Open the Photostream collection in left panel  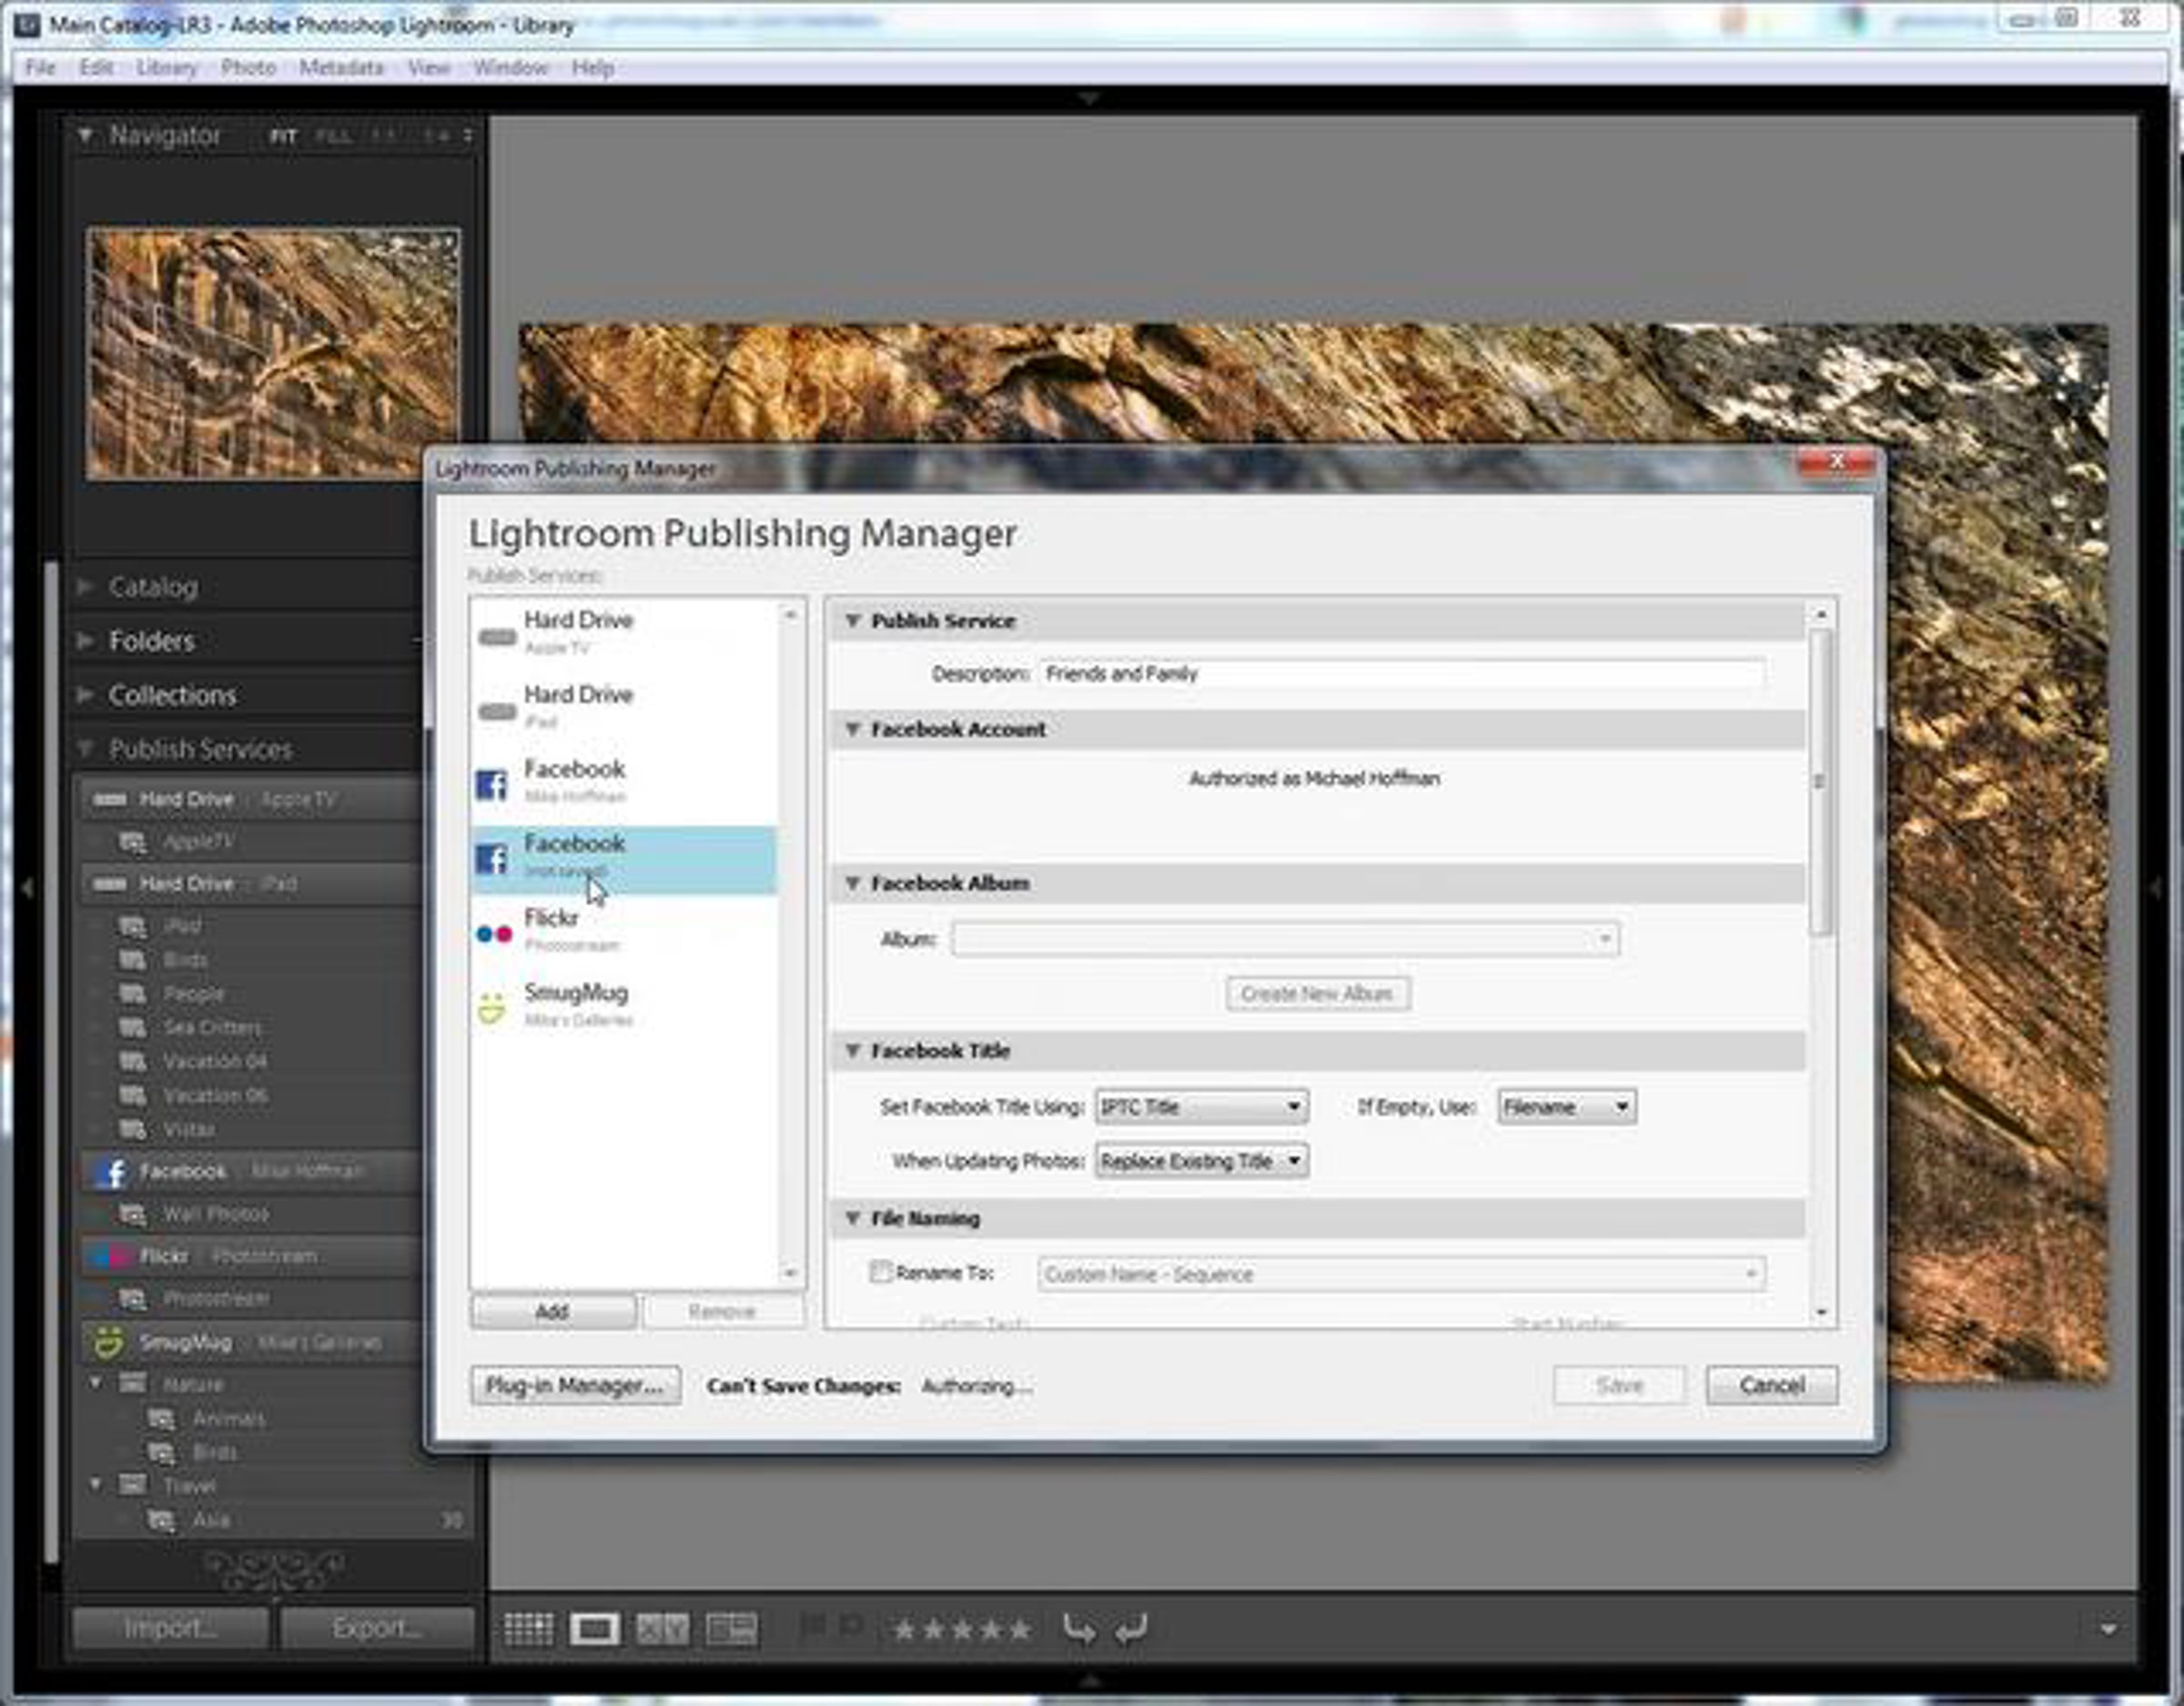click(215, 1298)
